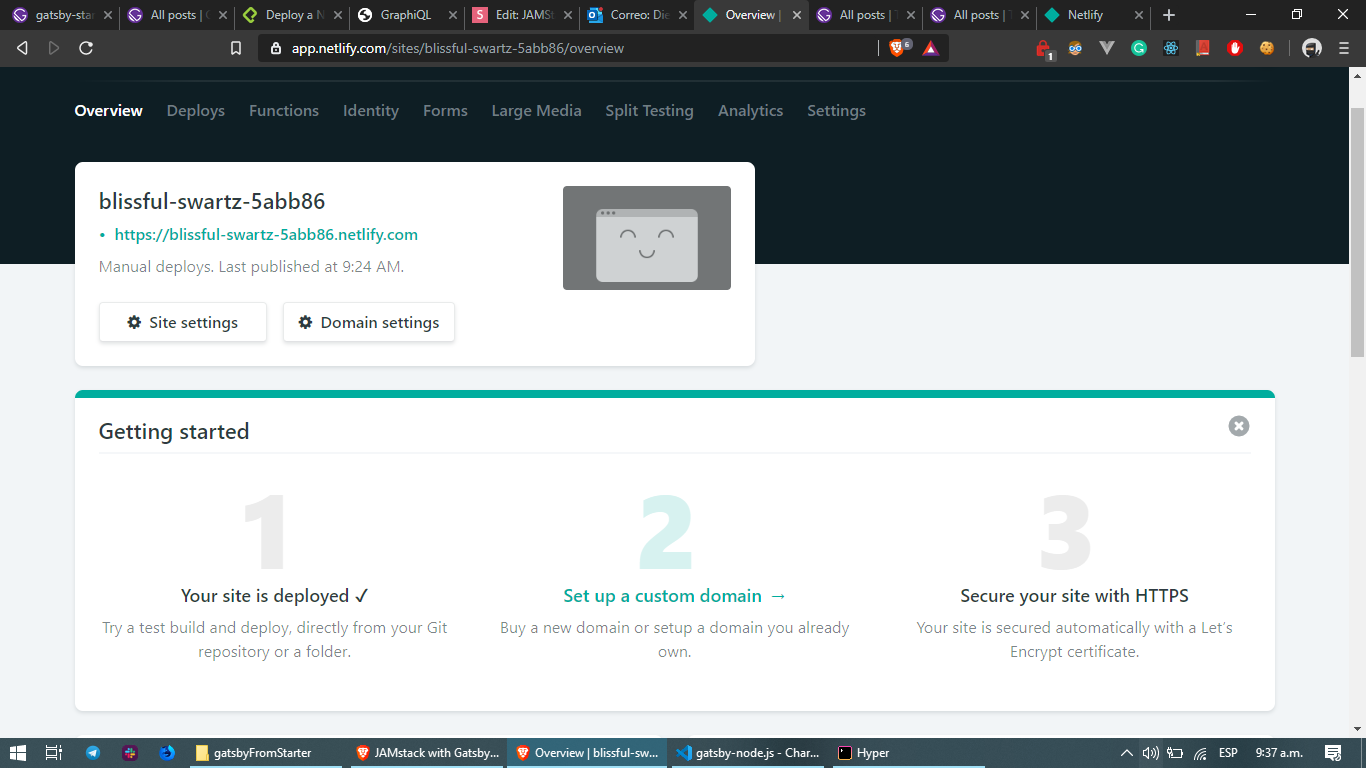Open the Vue devtools extension icon
Screen dimensions: 1366x768
tap(1107, 48)
